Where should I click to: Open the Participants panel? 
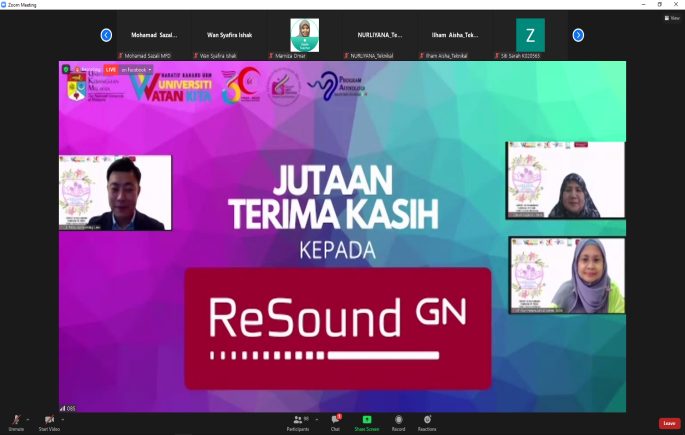[x=298, y=420]
